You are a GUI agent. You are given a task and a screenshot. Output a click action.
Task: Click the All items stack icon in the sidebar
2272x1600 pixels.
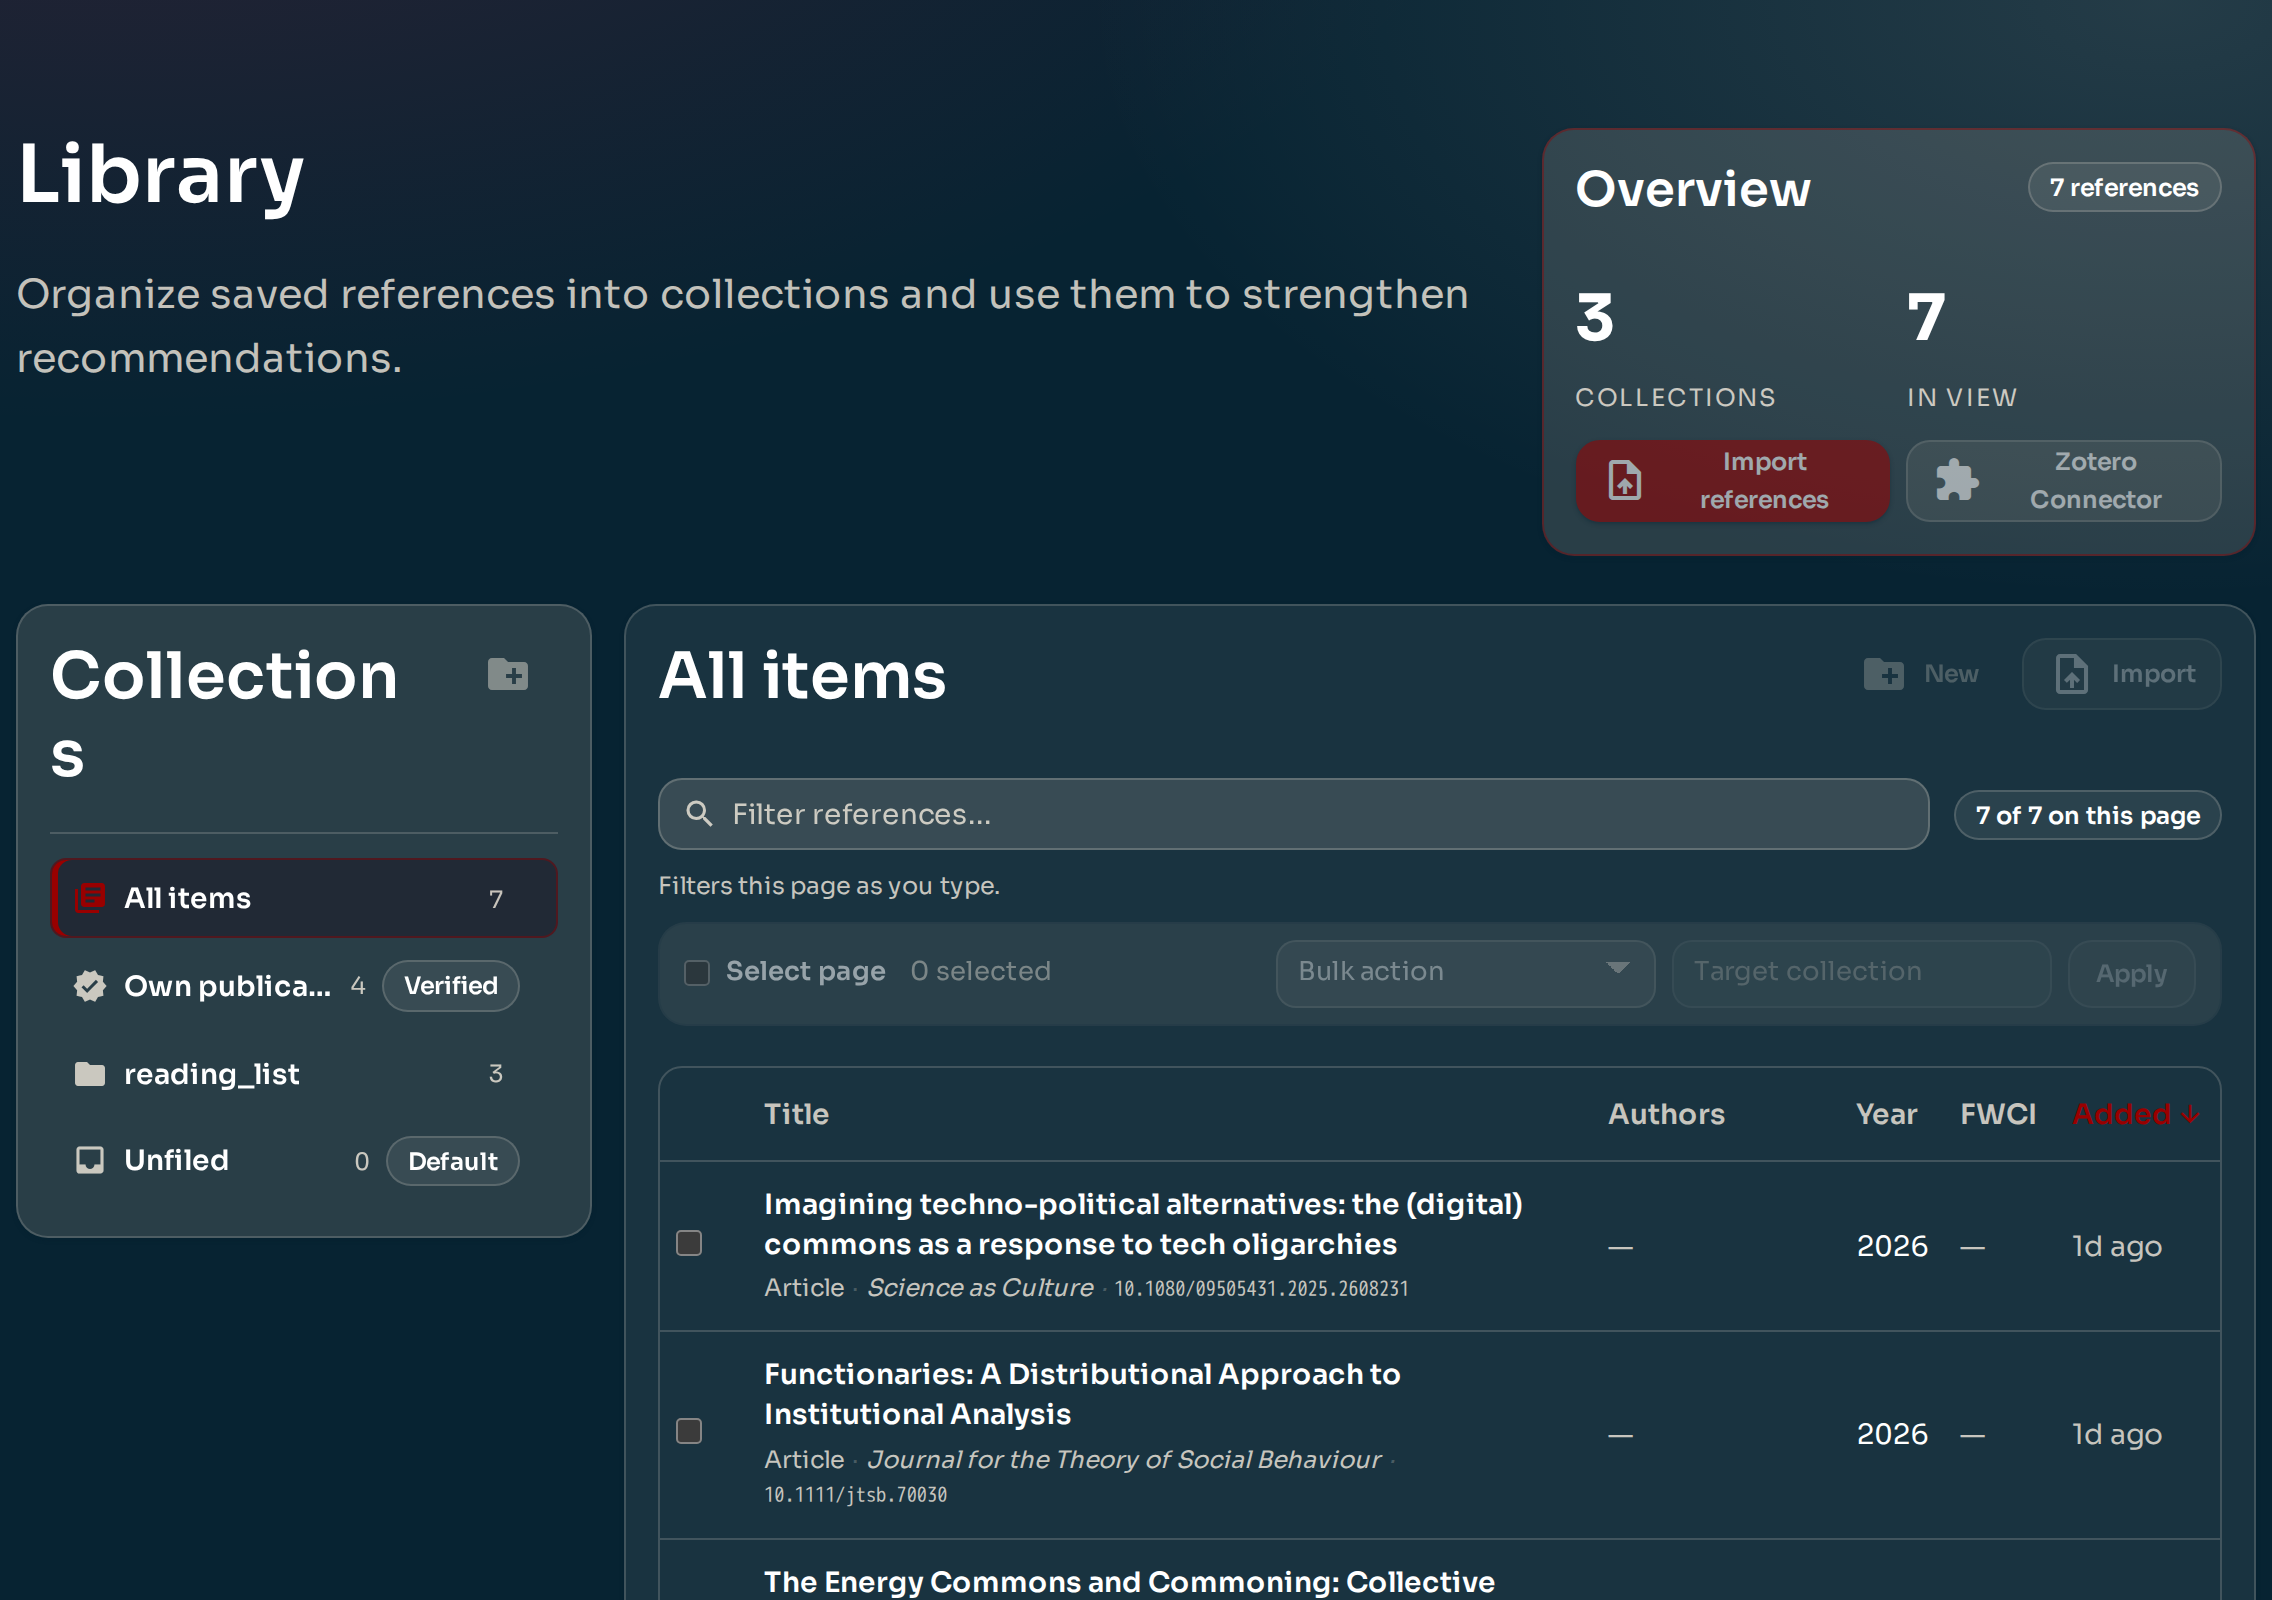pyautogui.click(x=91, y=898)
